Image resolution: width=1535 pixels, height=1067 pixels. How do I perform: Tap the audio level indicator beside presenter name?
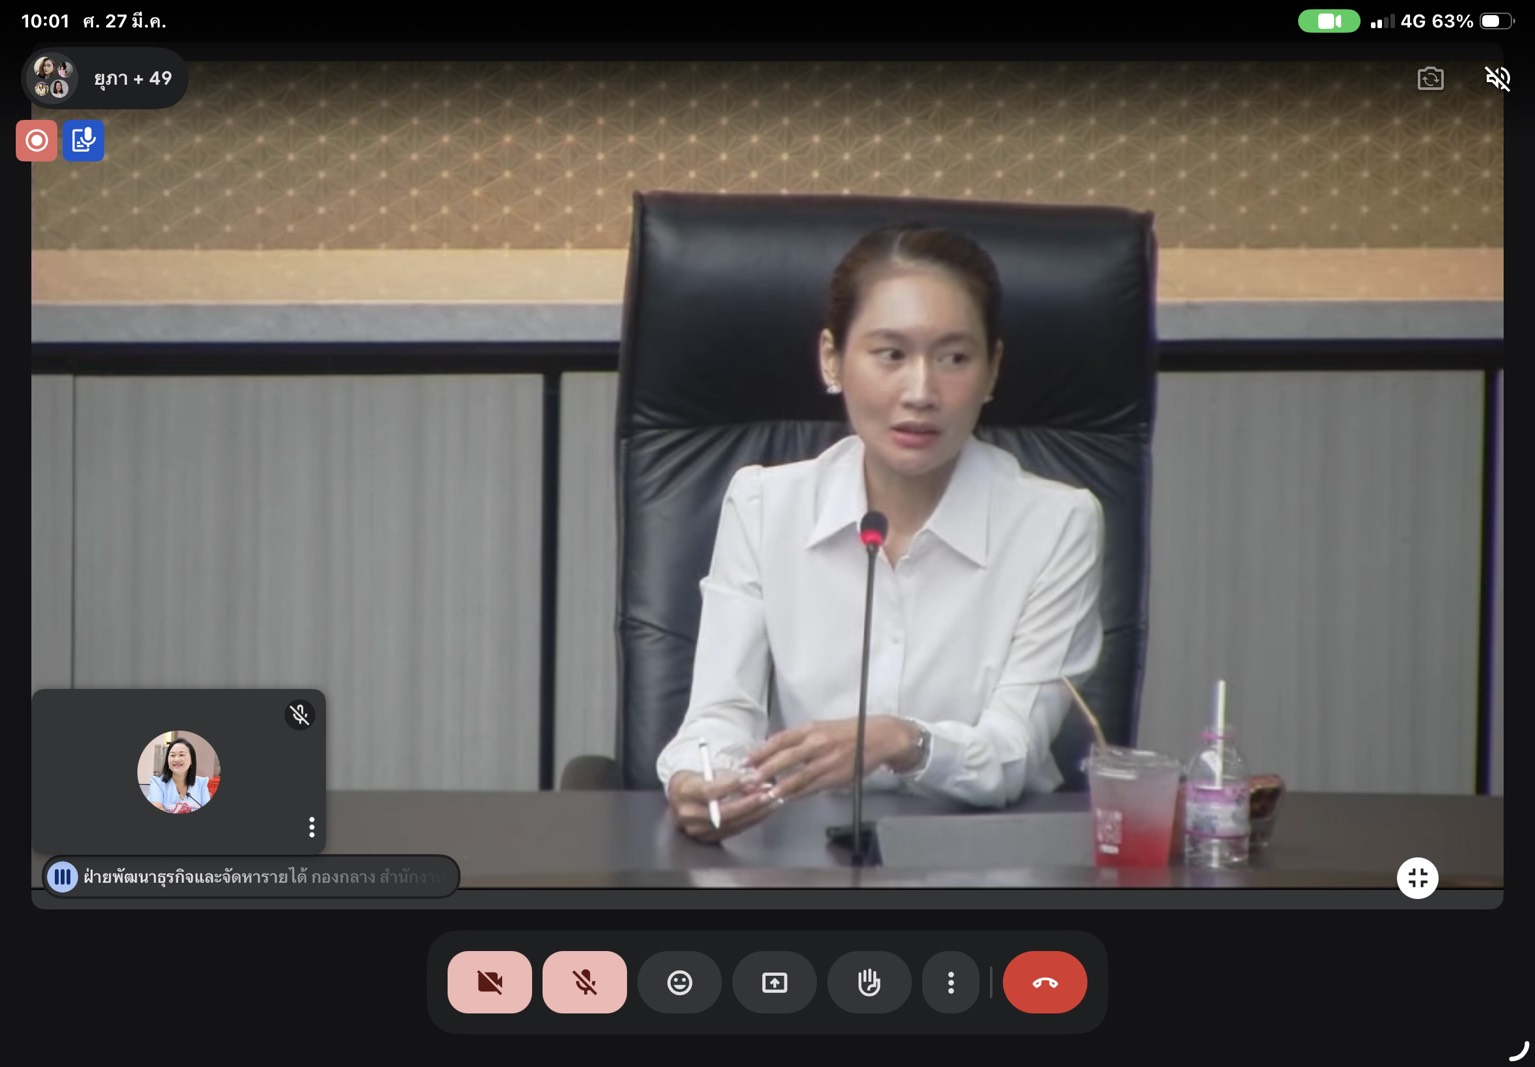coord(62,877)
